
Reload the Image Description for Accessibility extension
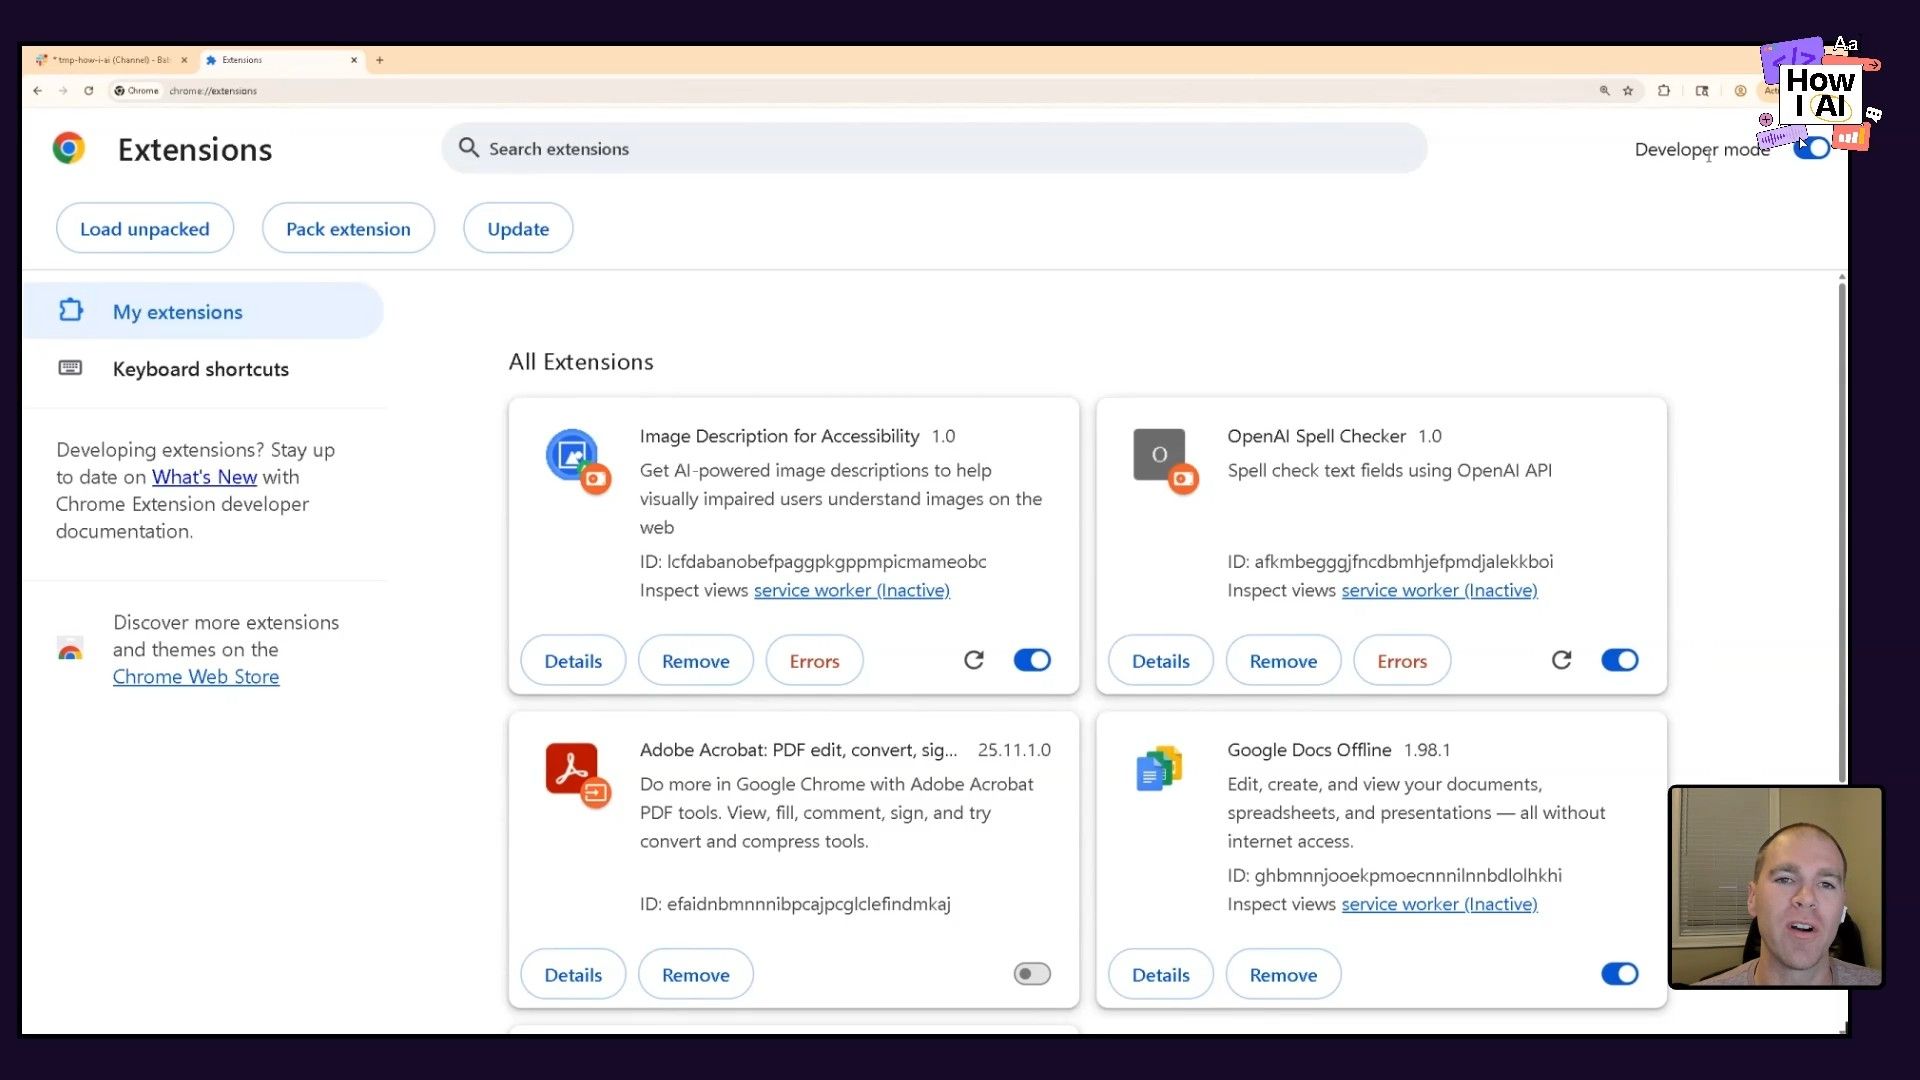[974, 660]
